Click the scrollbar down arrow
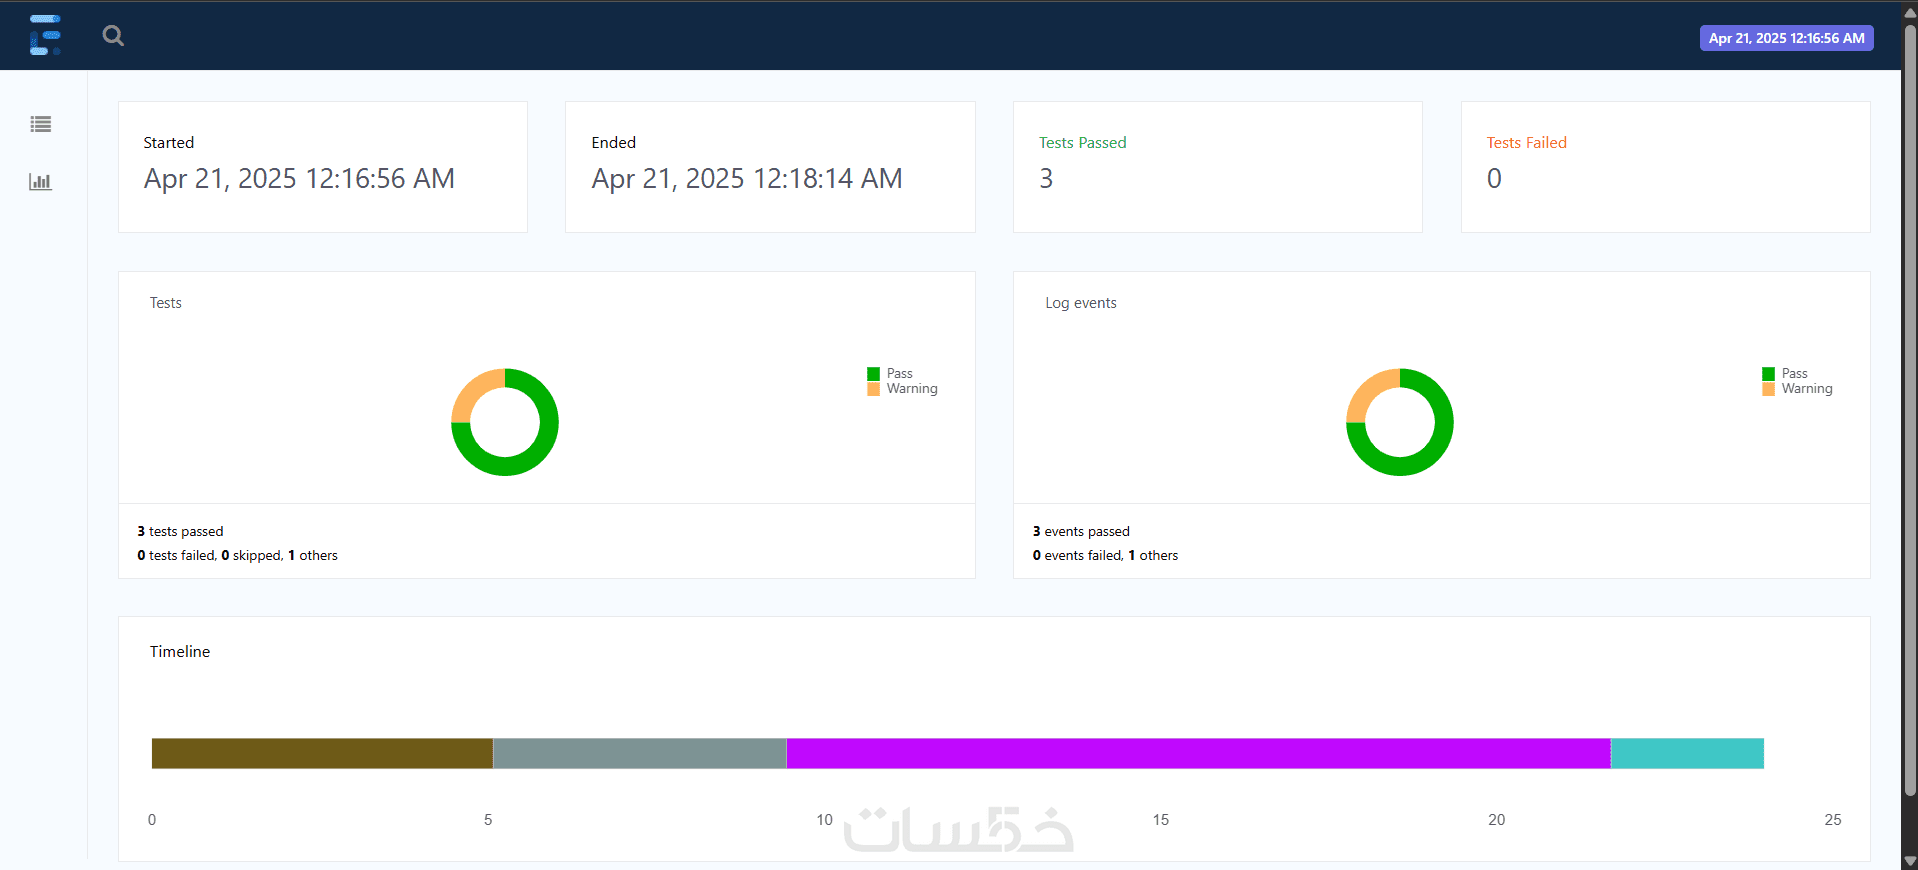This screenshot has width=1918, height=870. [x=1910, y=861]
